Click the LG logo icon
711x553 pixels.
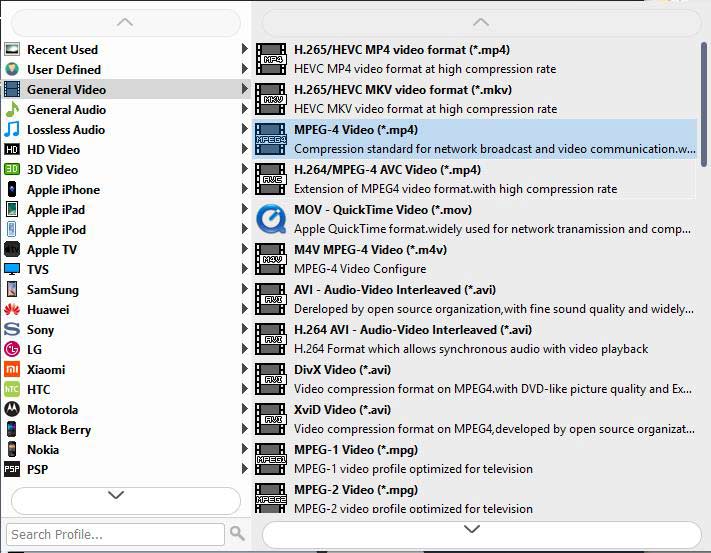tap(12, 349)
